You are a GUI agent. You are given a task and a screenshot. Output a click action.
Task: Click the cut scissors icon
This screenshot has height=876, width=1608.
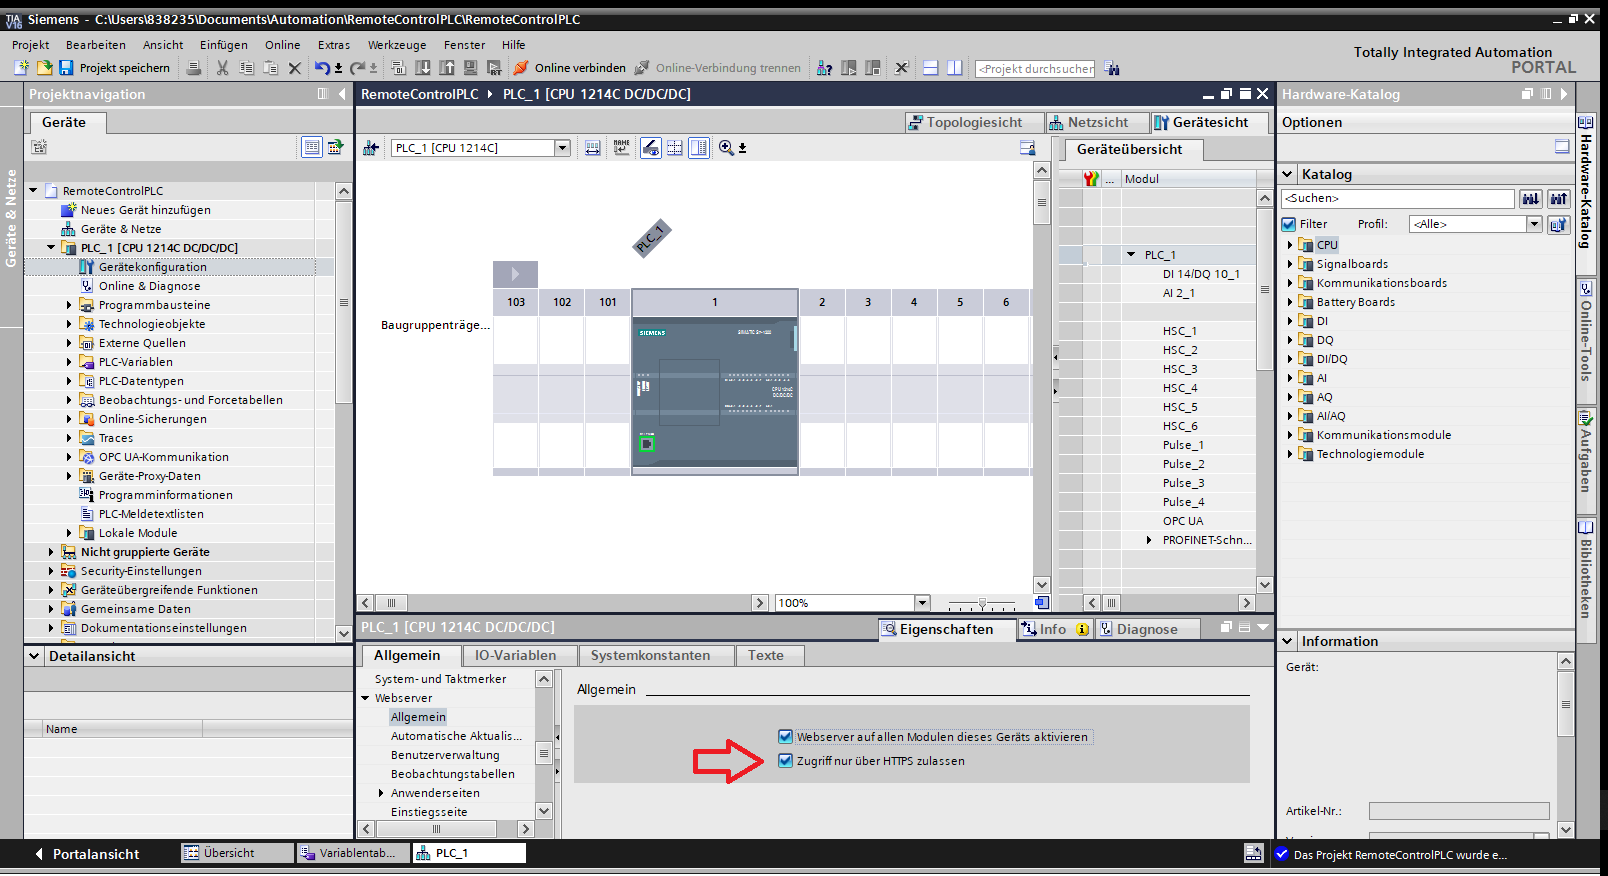[222, 68]
